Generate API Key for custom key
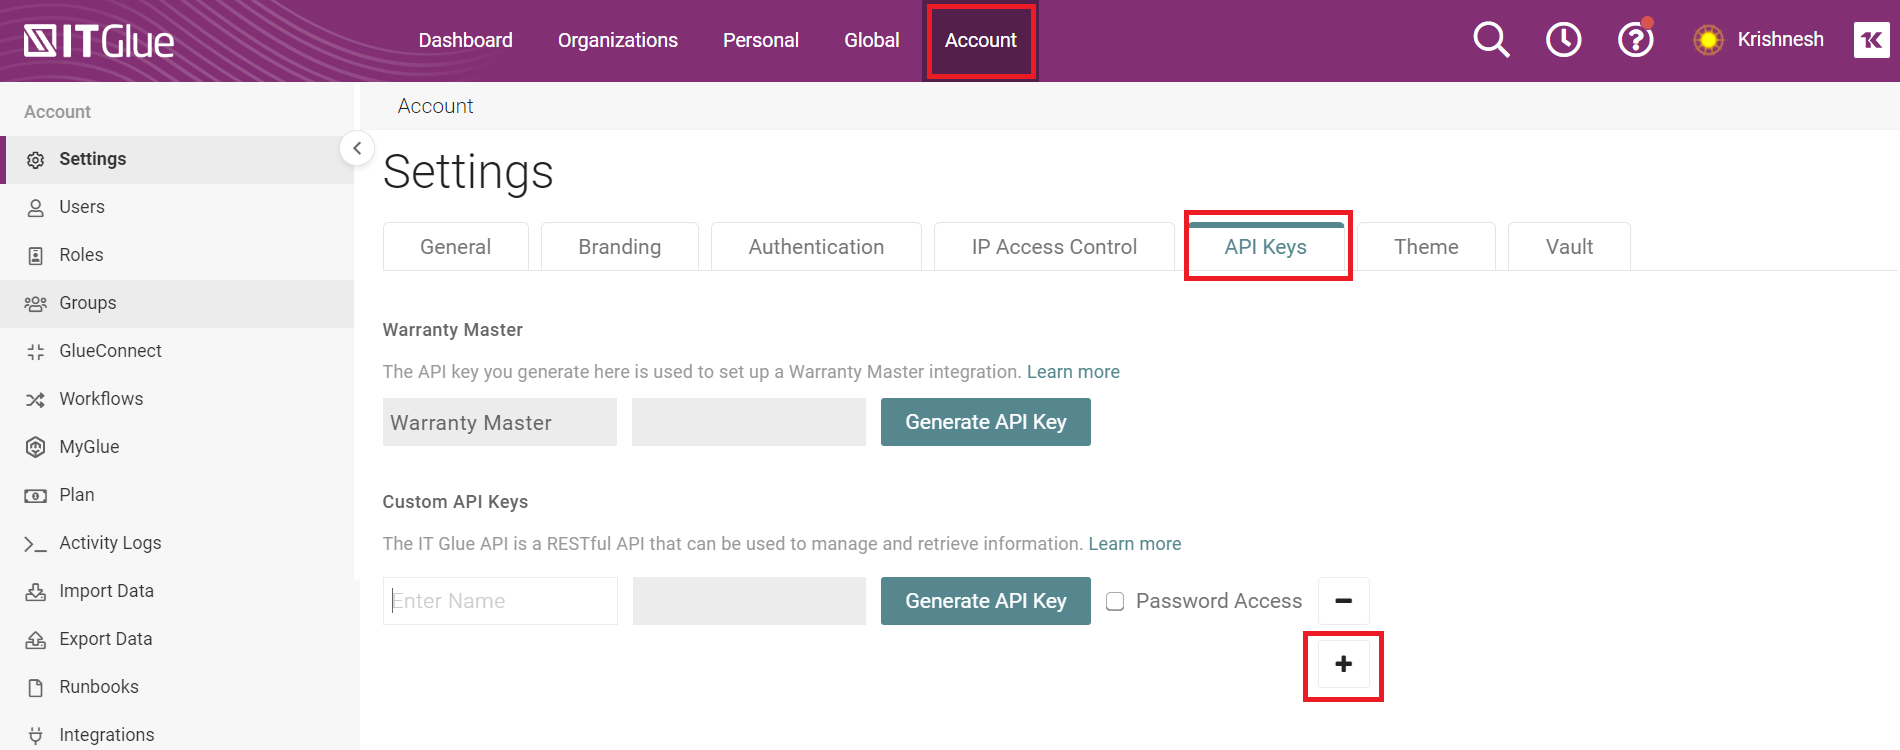 point(986,601)
